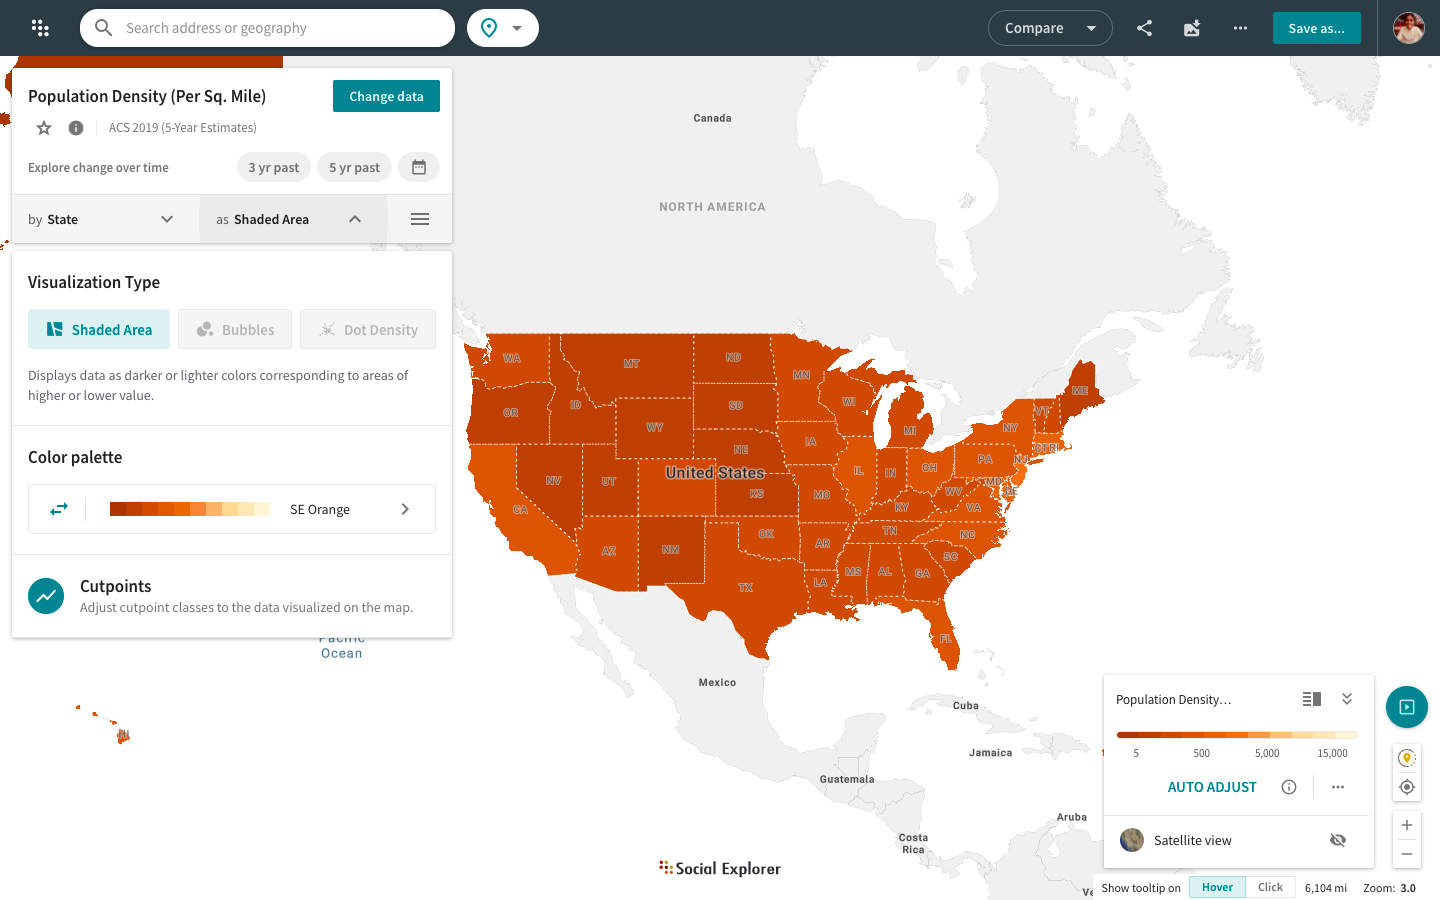Image resolution: width=1440 pixels, height=900 pixels.
Task: Open the calendar year picker icon
Action: click(419, 167)
